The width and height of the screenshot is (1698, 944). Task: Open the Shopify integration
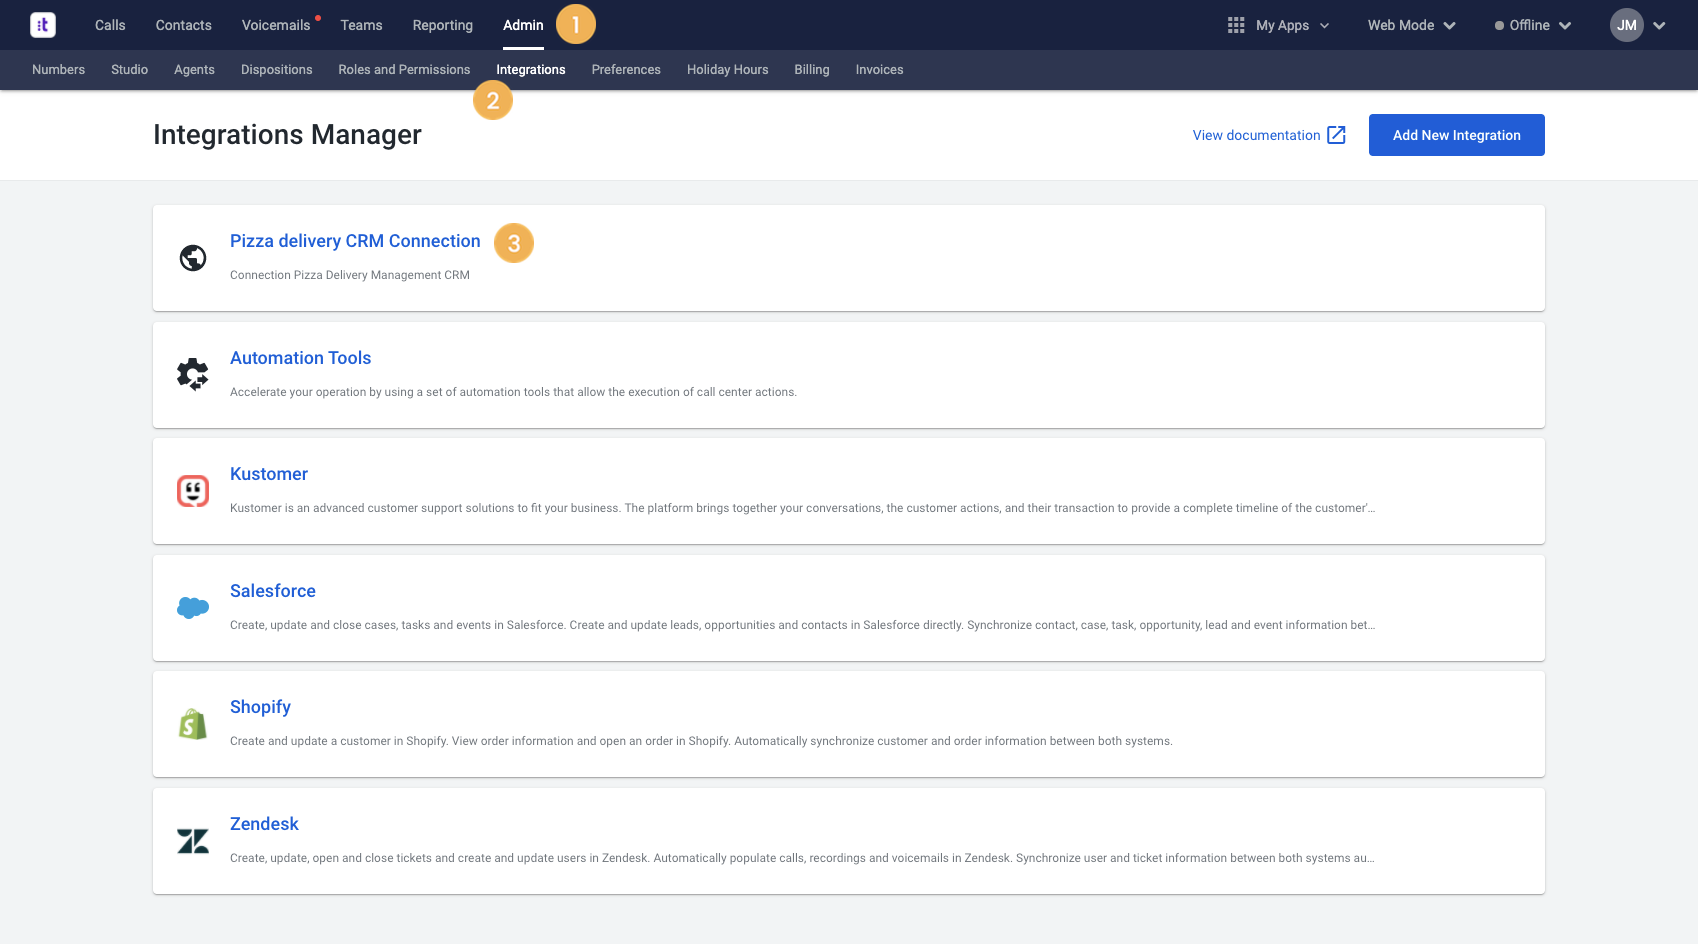[x=260, y=707]
